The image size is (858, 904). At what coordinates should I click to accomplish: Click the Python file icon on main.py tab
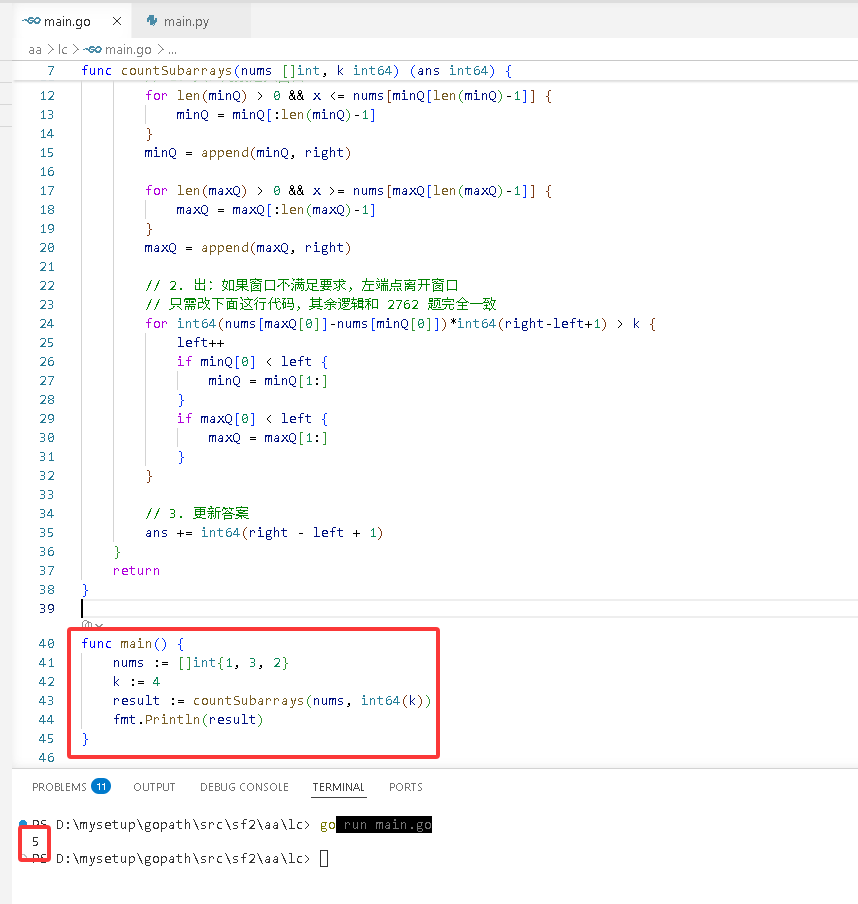pos(152,21)
